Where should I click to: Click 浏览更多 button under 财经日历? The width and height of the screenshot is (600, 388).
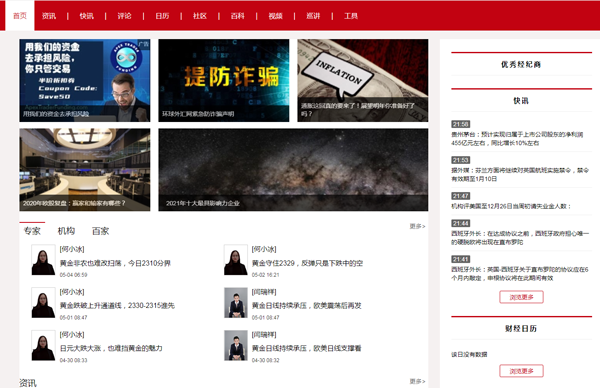(521, 371)
